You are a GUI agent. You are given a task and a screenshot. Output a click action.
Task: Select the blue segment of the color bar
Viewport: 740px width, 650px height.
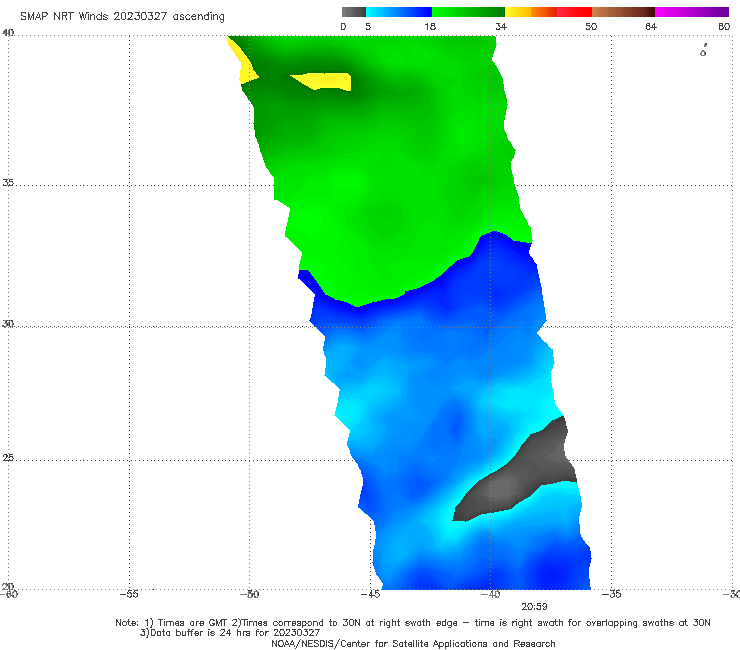pos(399,12)
